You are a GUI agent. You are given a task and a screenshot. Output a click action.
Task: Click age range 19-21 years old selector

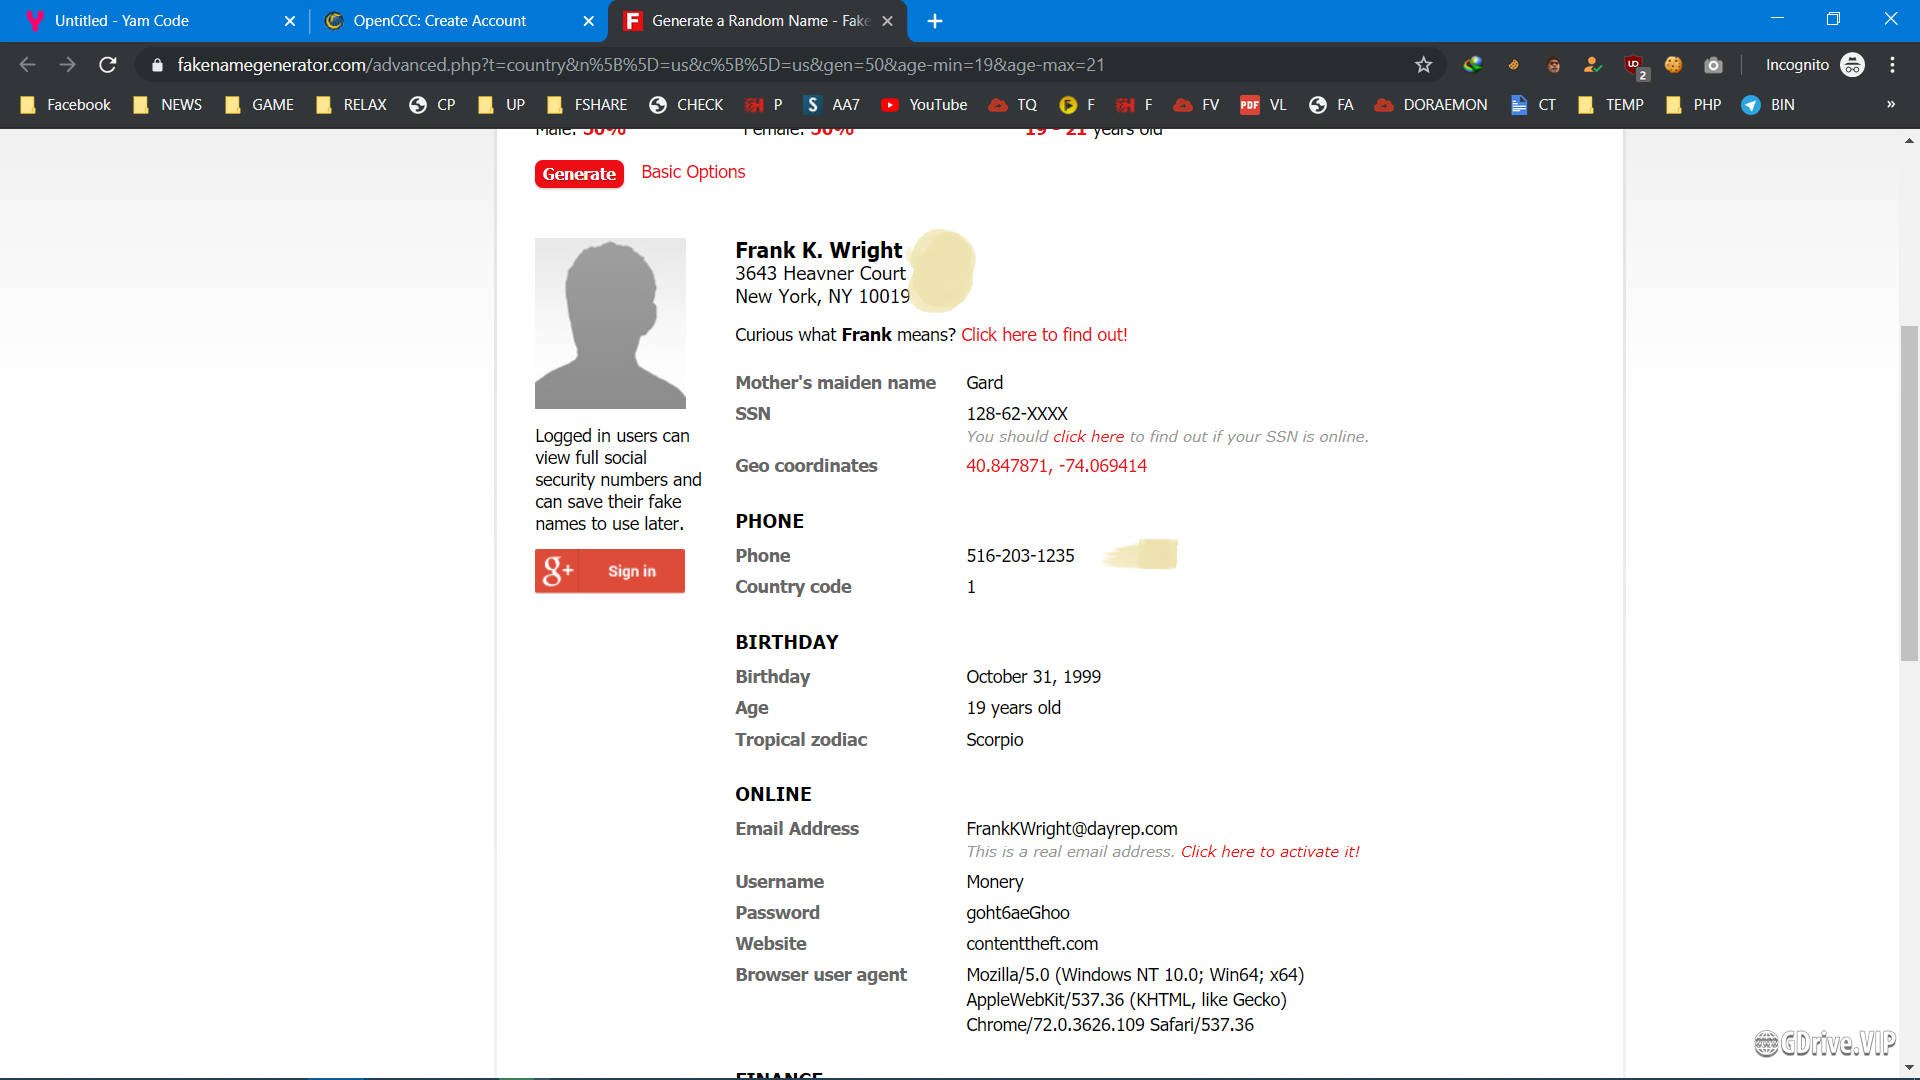[1055, 132]
